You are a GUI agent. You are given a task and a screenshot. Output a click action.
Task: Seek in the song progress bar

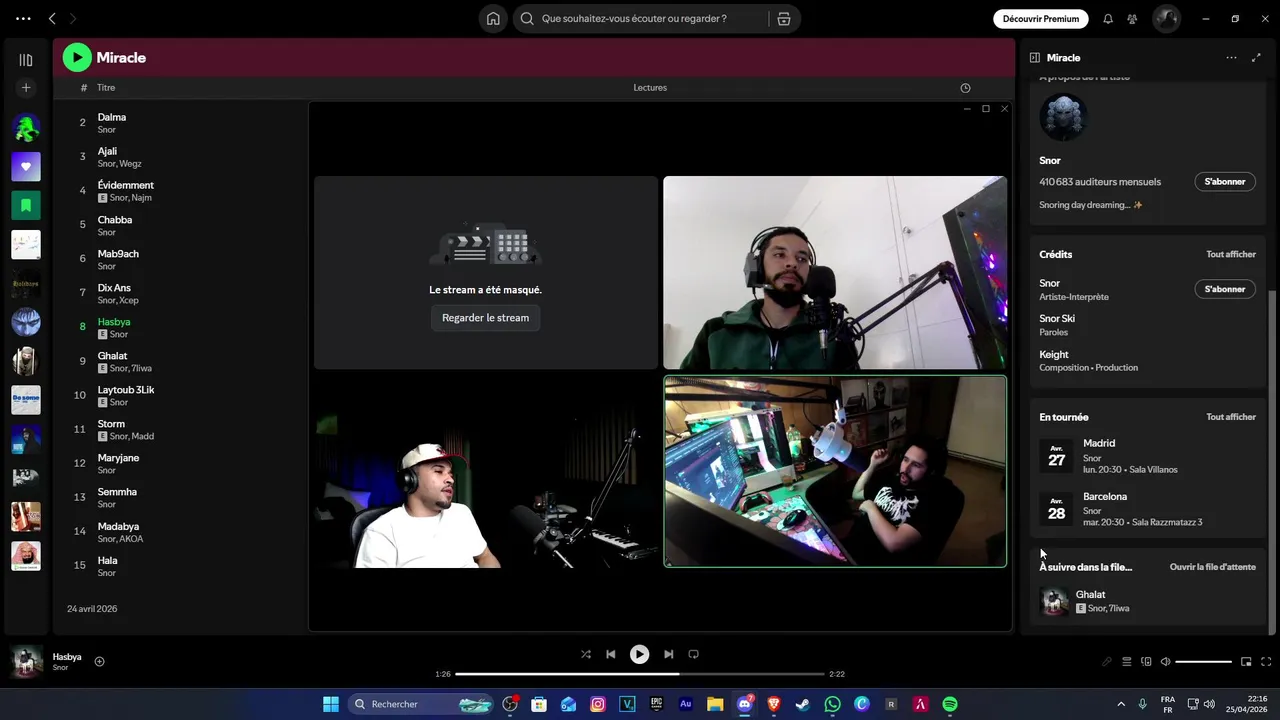(x=640, y=674)
